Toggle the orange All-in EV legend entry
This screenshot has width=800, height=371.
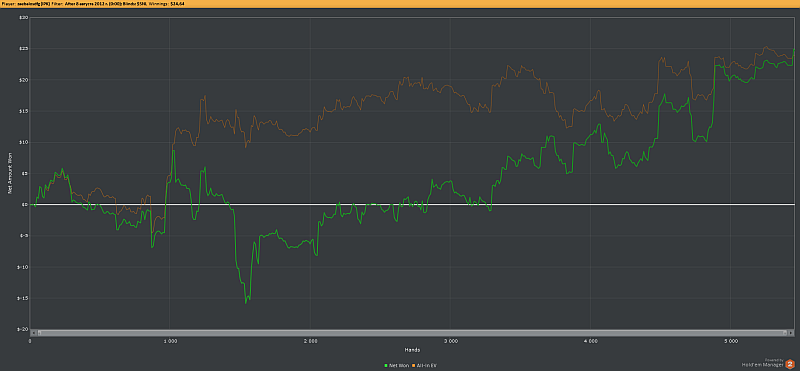(425, 366)
